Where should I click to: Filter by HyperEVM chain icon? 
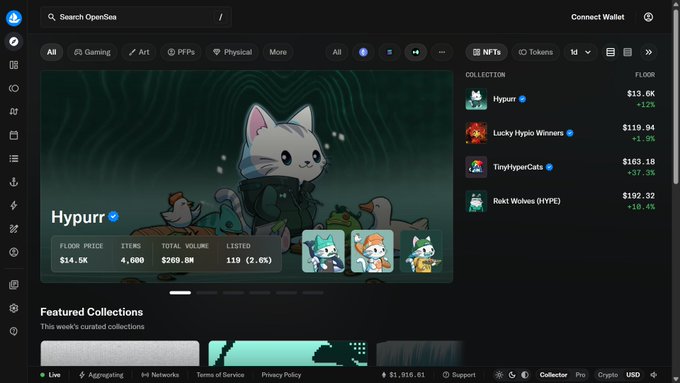[415, 52]
